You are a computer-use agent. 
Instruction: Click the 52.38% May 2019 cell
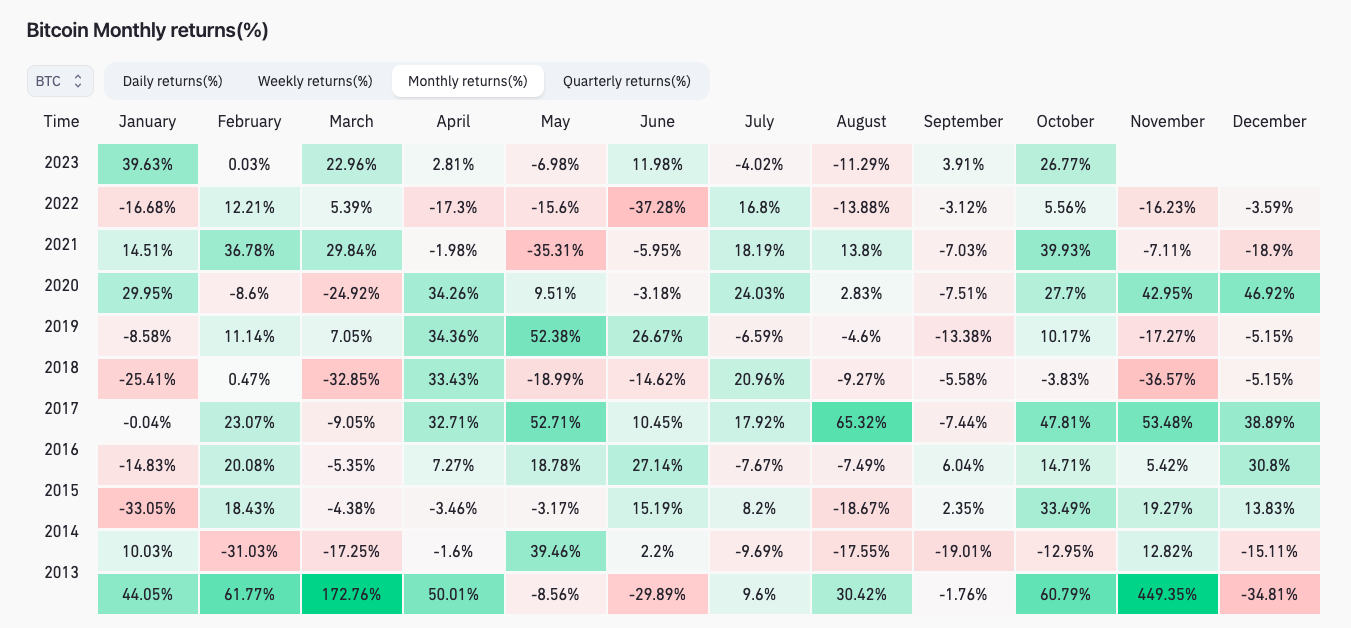pyautogui.click(x=555, y=336)
